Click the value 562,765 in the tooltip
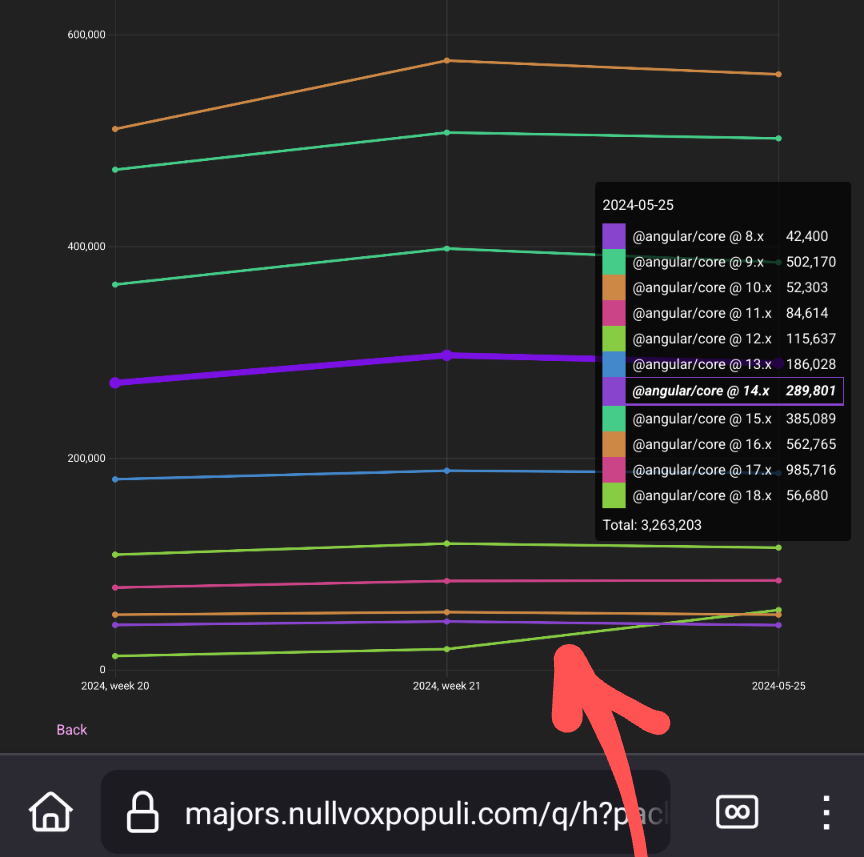 coord(811,444)
